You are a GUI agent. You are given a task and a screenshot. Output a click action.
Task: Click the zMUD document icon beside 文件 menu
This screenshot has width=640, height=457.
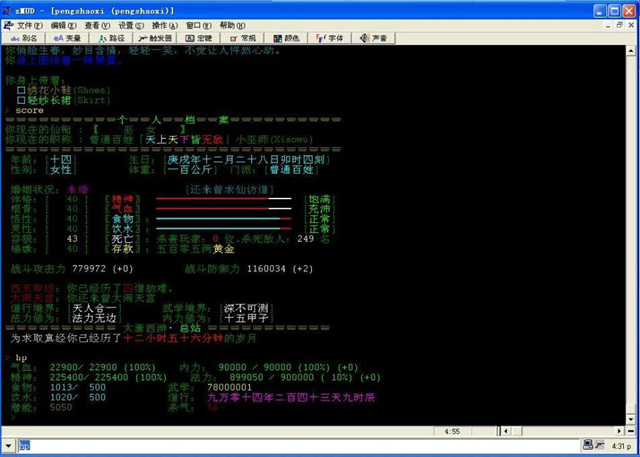pos(8,25)
